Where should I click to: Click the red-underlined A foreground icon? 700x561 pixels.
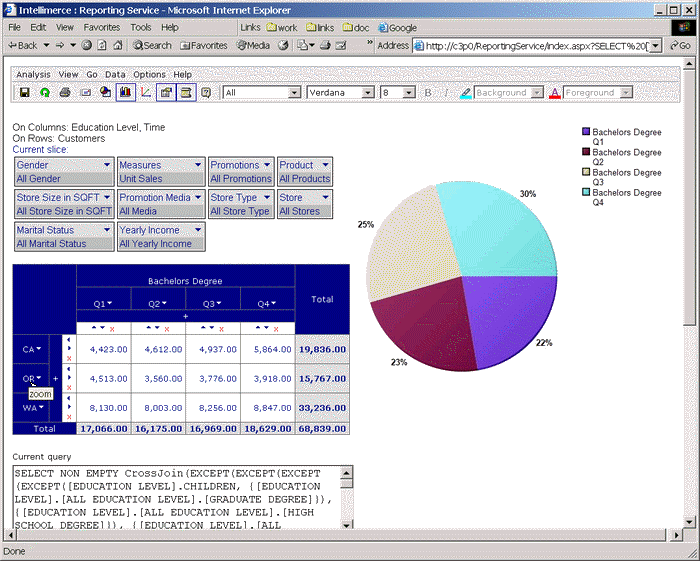(x=554, y=93)
